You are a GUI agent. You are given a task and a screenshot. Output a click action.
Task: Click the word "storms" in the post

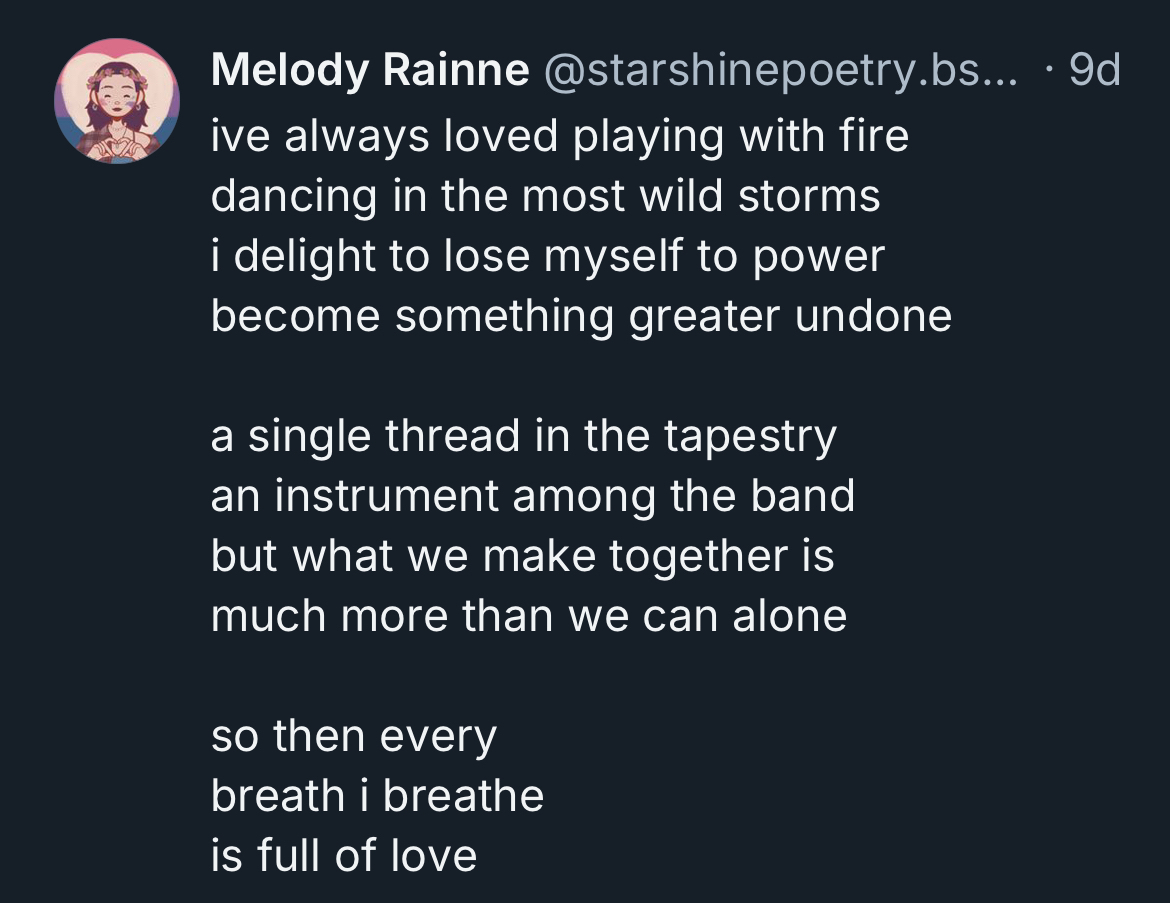(809, 196)
